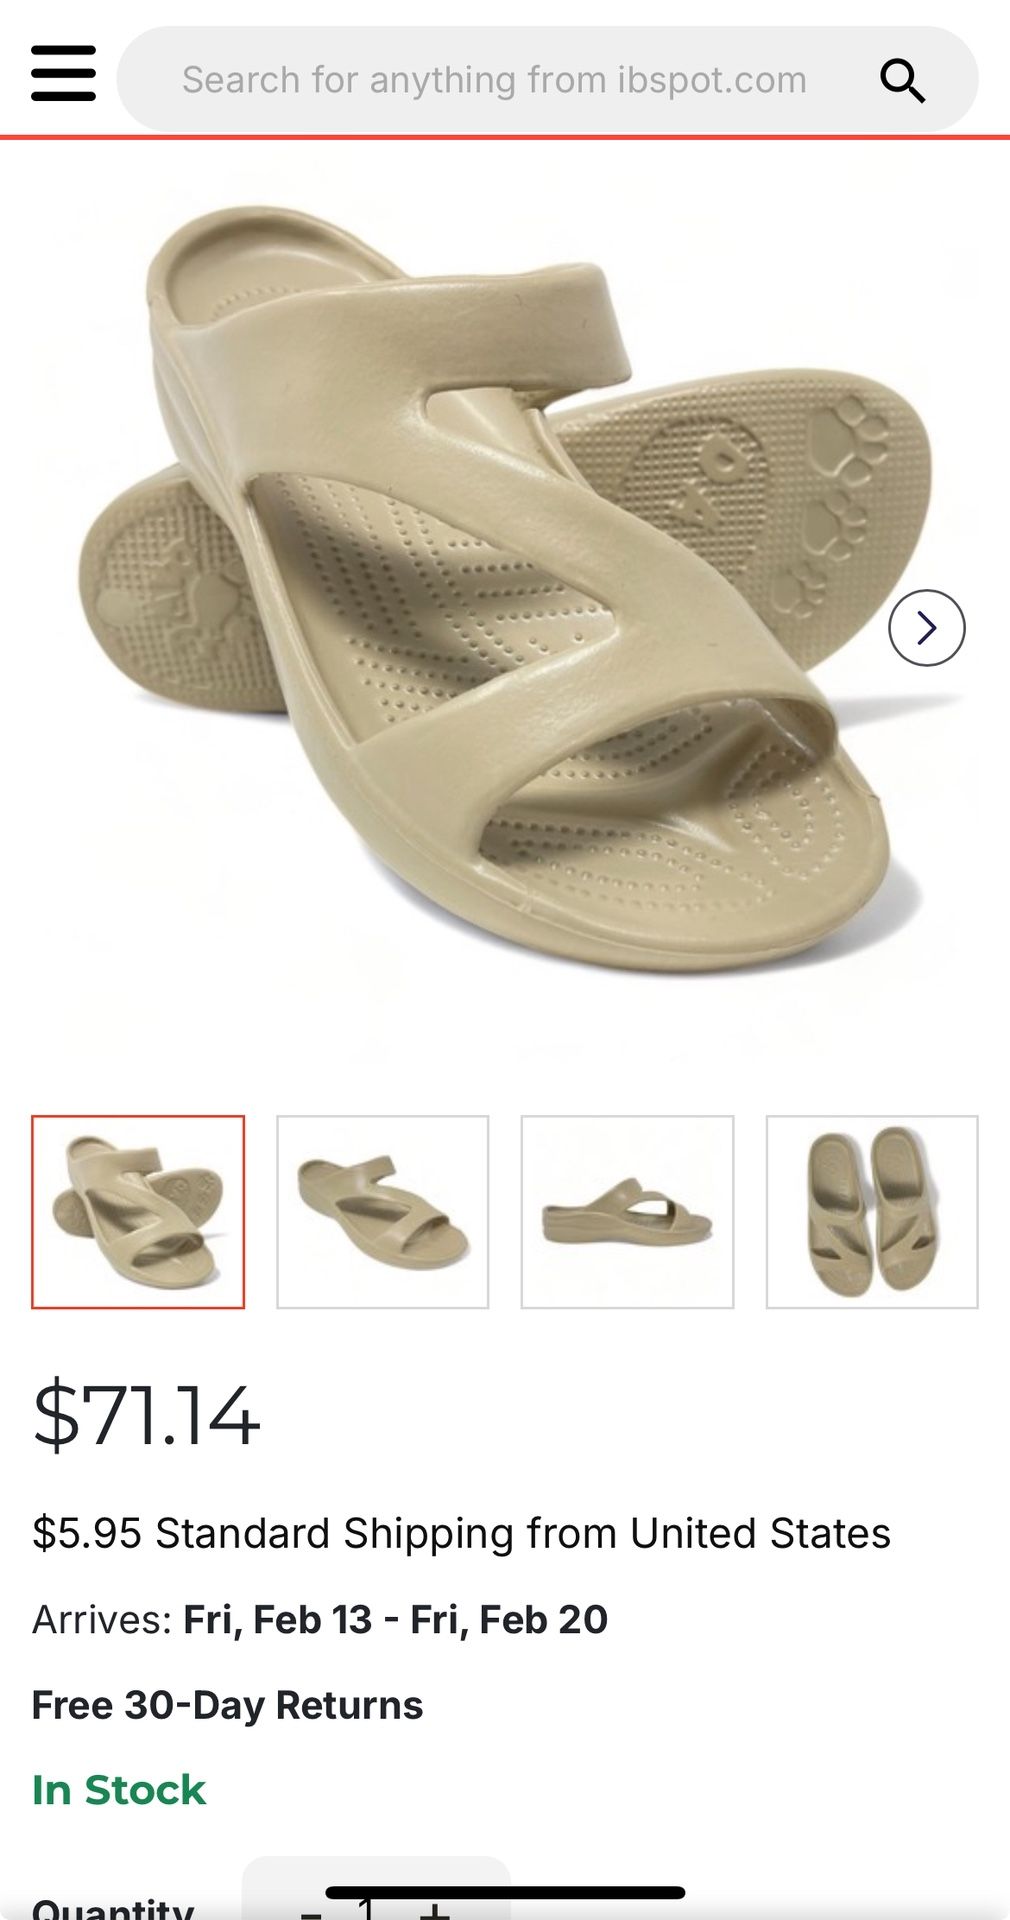Screen dimensions: 1010x1920
Task: Increase quantity with the plus button
Action: [434, 1908]
